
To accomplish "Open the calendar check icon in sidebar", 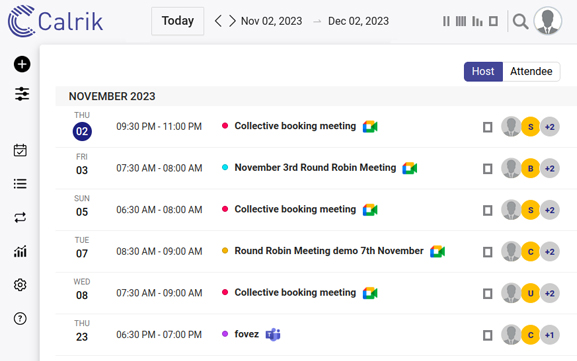I will (20, 150).
